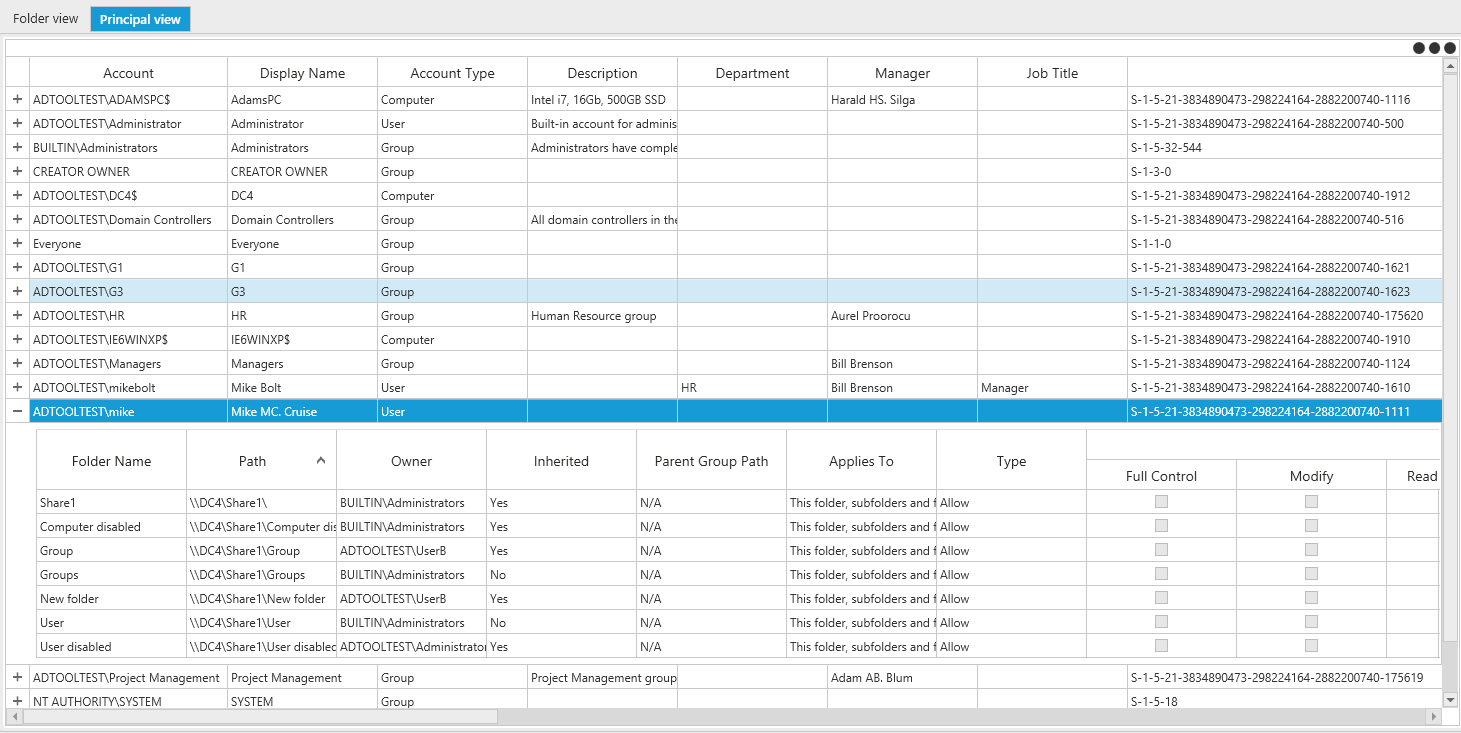Click the Applies To column header
Screen dimensions: 1461x733
click(x=861, y=461)
